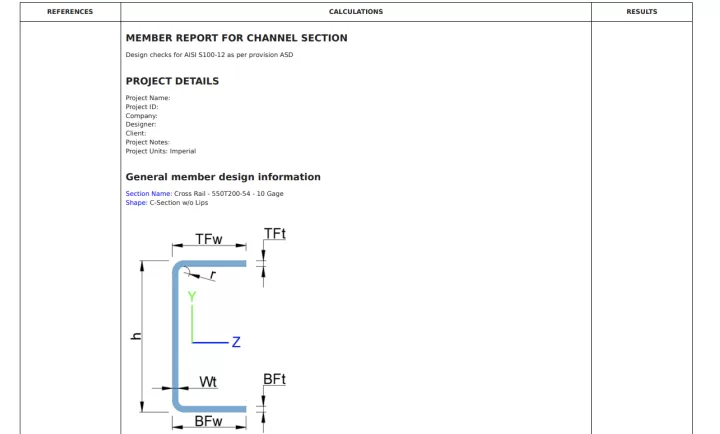Click the General member design information heading
The image size is (720, 434).
223,177
